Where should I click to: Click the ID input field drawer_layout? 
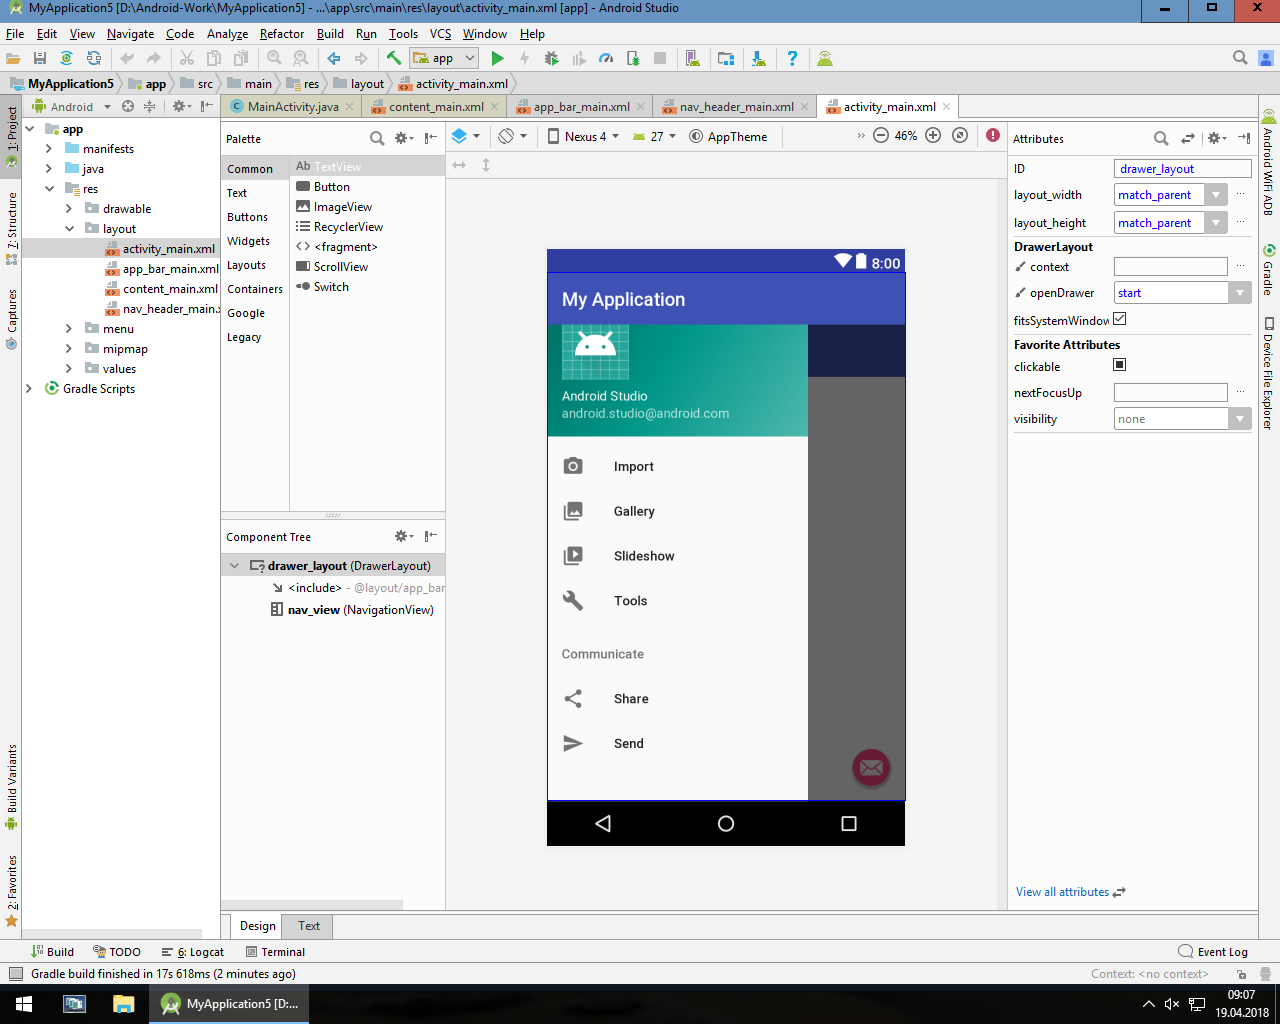[1182, 169]
